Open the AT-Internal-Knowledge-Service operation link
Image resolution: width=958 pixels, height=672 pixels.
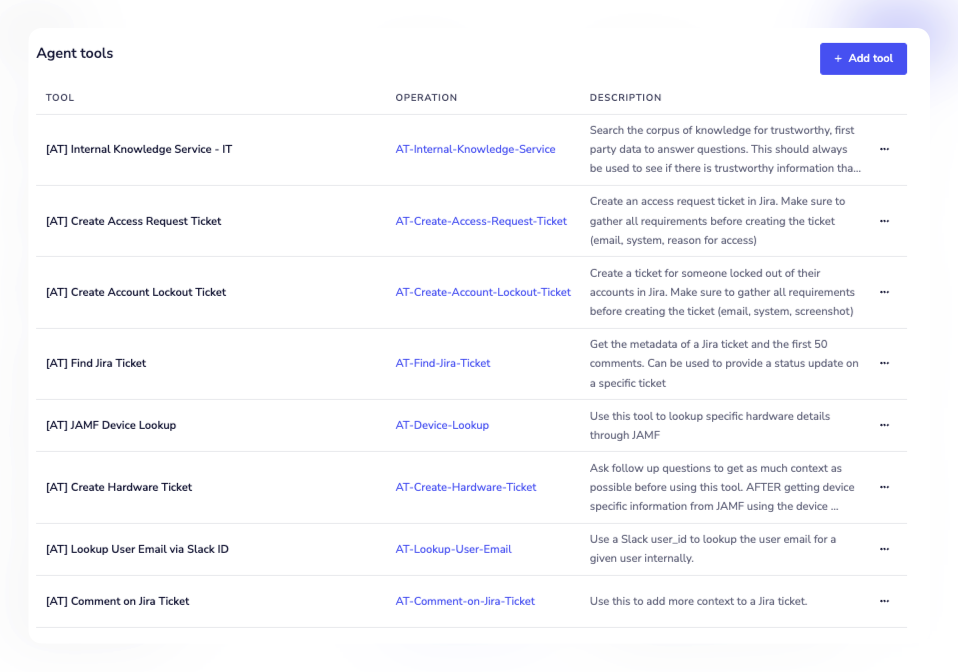coord(475,149)
